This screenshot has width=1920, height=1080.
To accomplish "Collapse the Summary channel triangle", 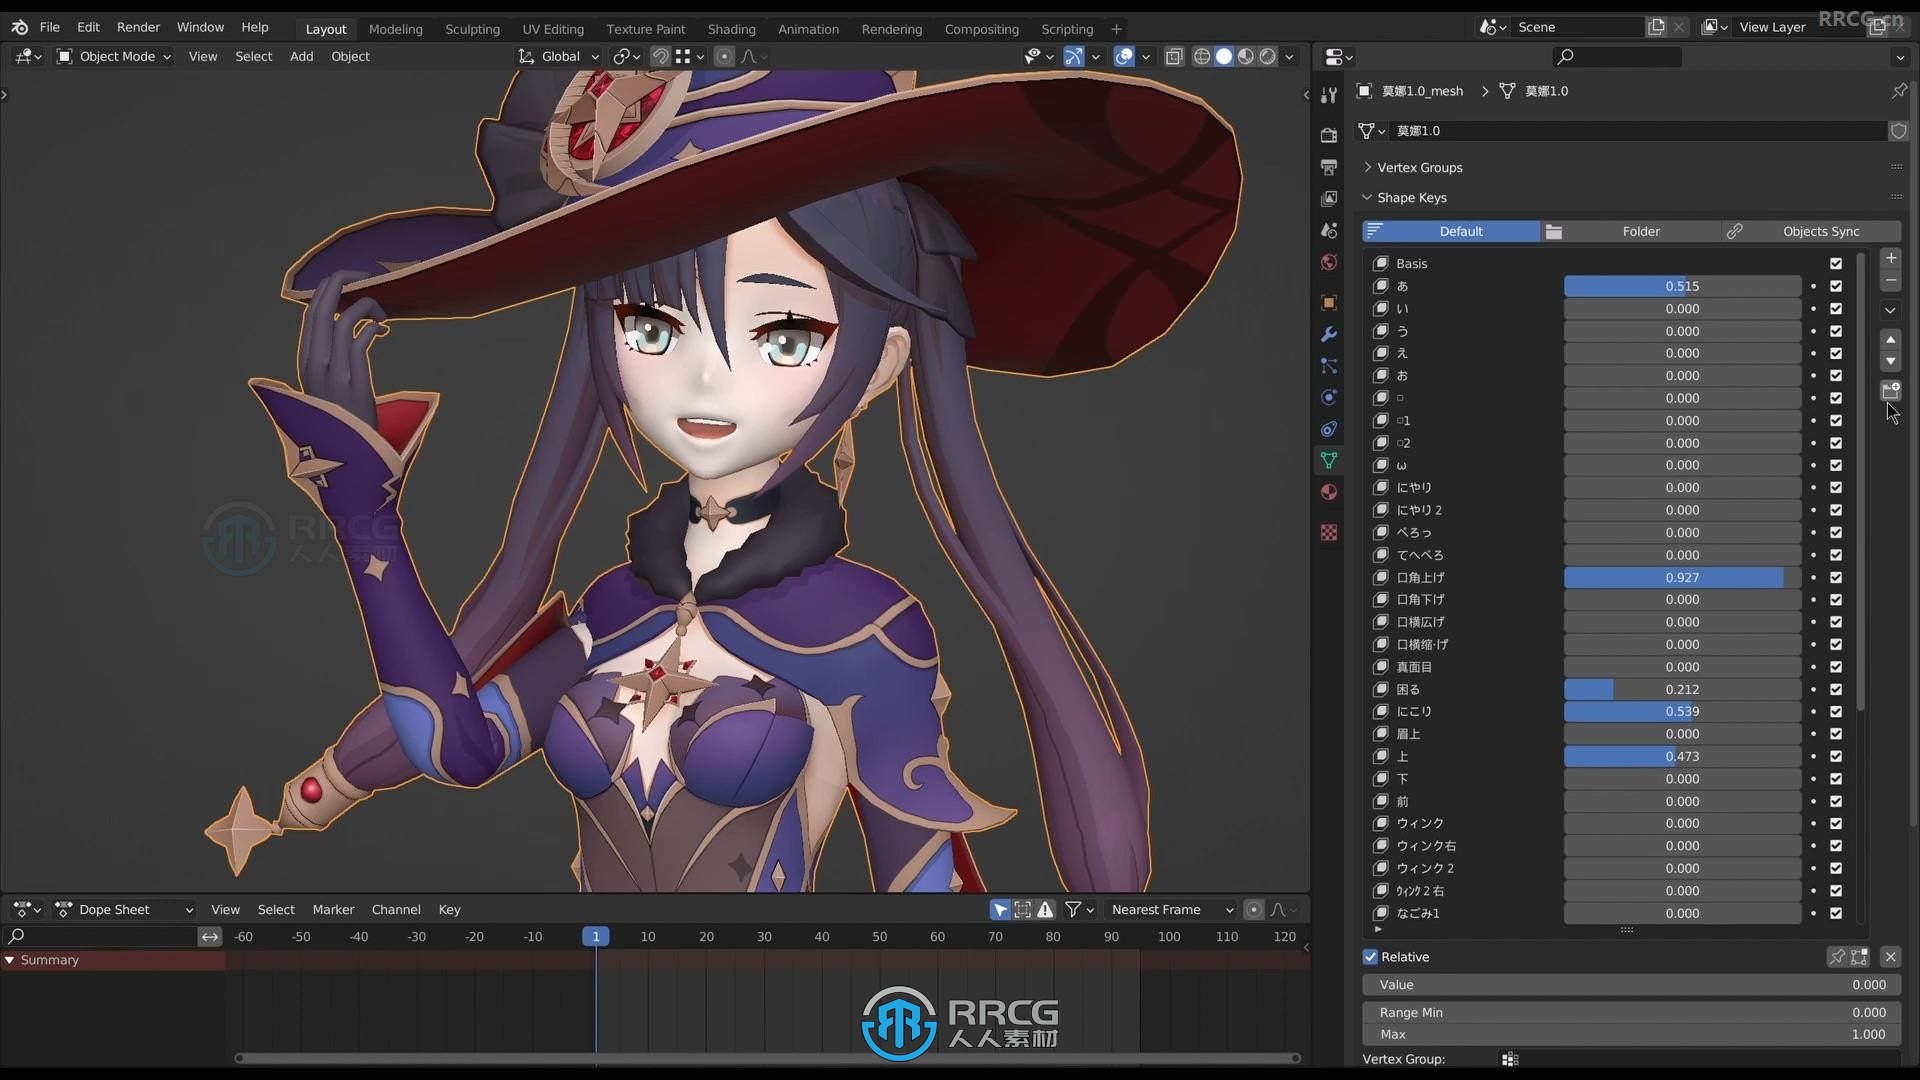I will click(9, 960).
